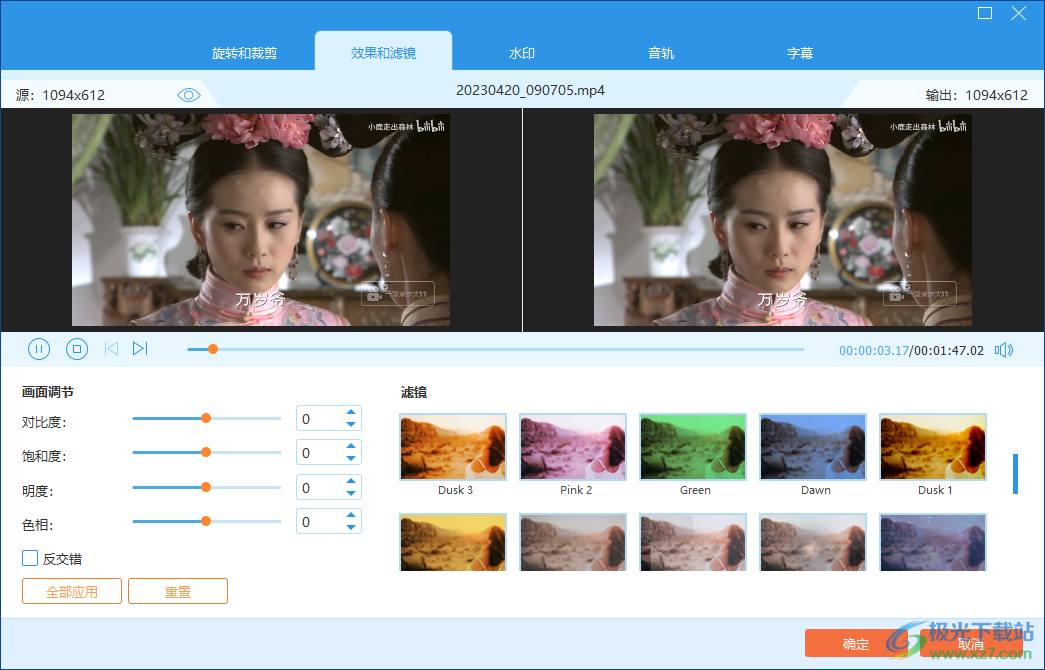The image size is (1045, 670).
Task: Step to the previous frame
Action: pyautogui.click(x=111, y=349)
